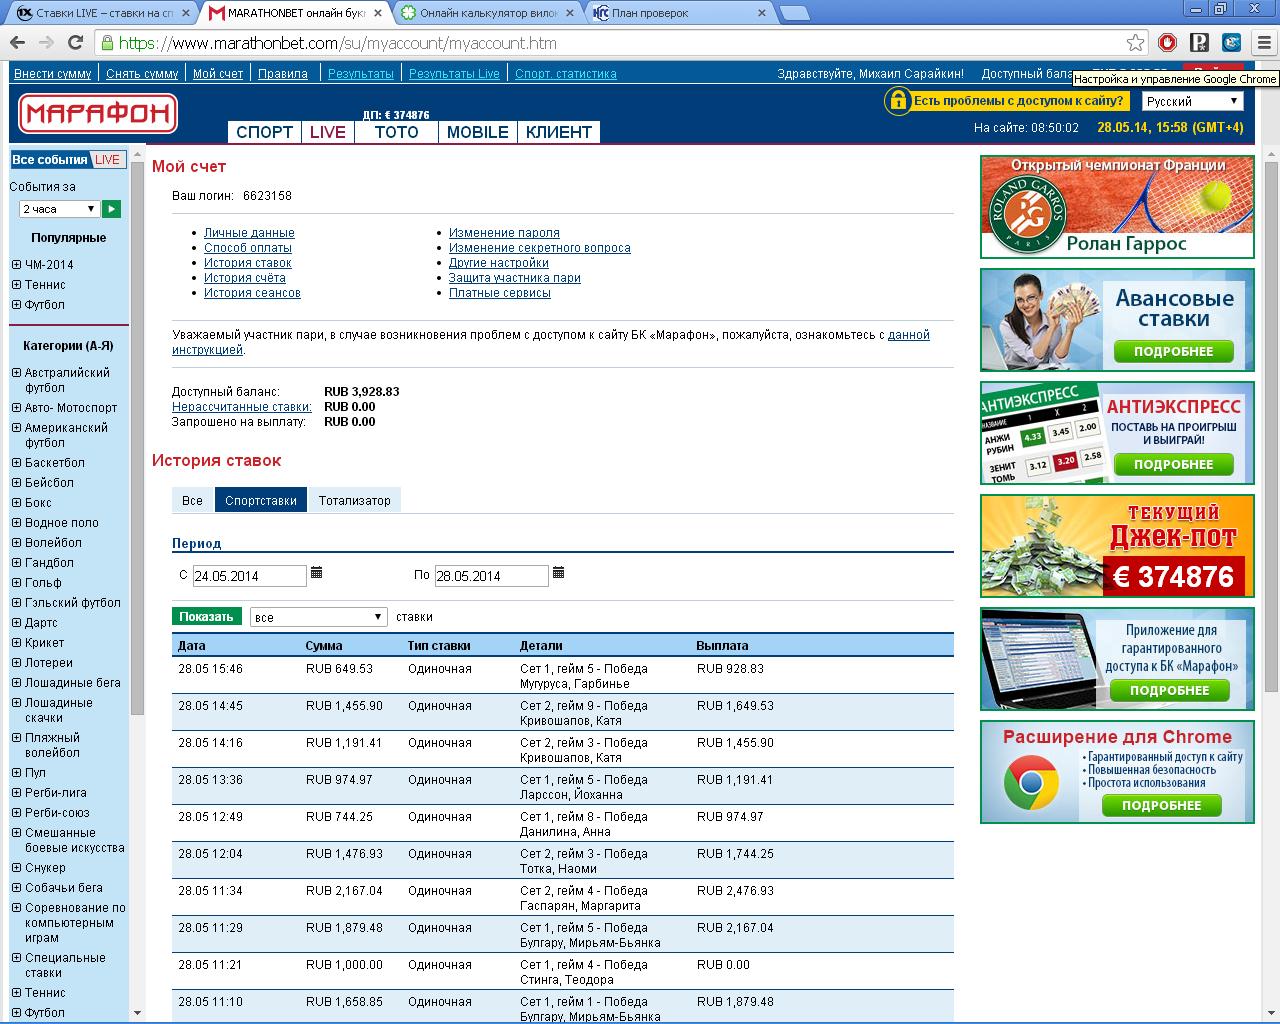This screenshot has height=1024, width=1280.
Task: Expand the ЧМ-2014 category
Action: [16, 265]
